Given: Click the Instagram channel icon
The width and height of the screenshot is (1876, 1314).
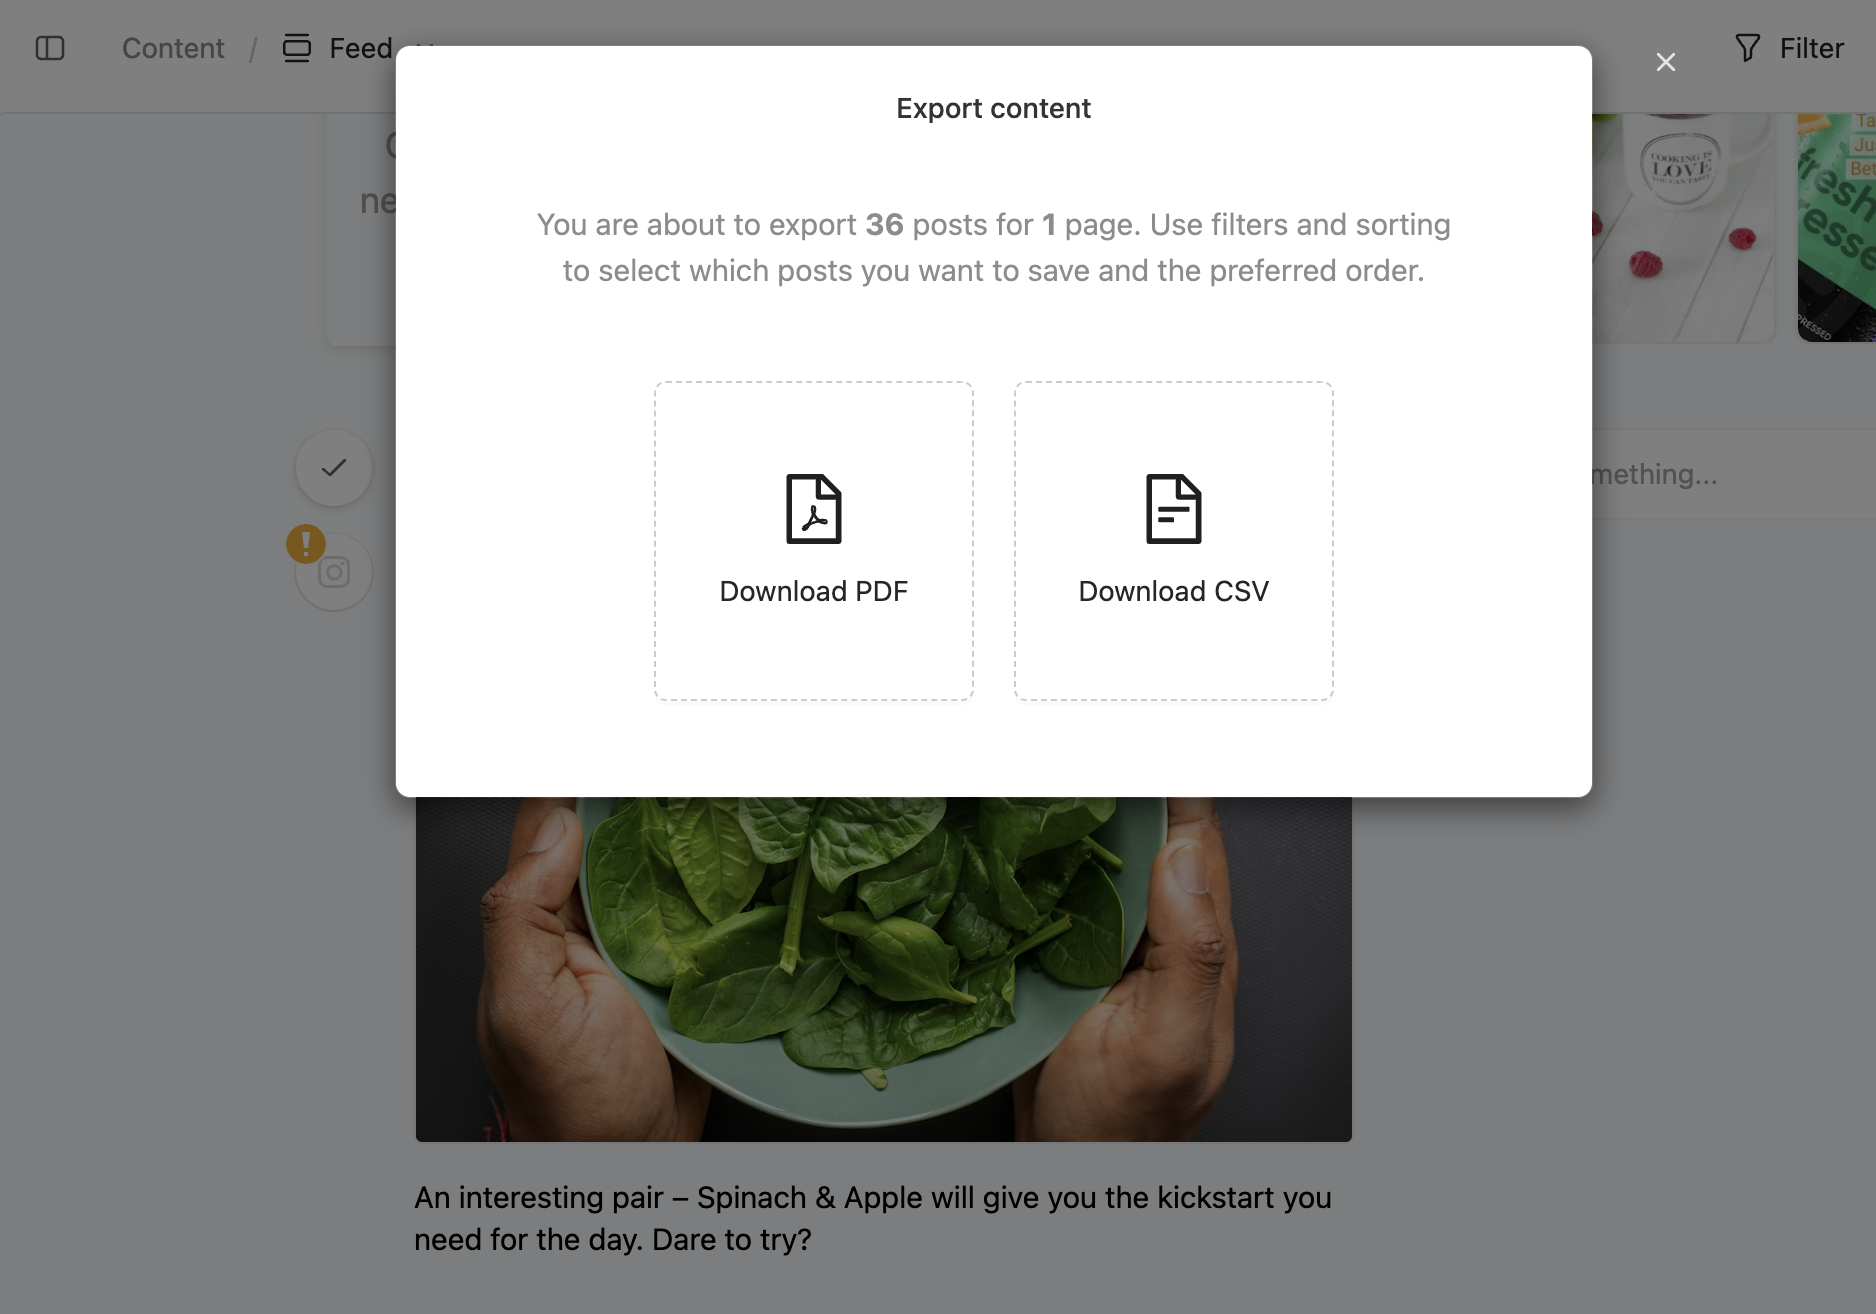Looking at the screenshot, I should pos(334,573).
